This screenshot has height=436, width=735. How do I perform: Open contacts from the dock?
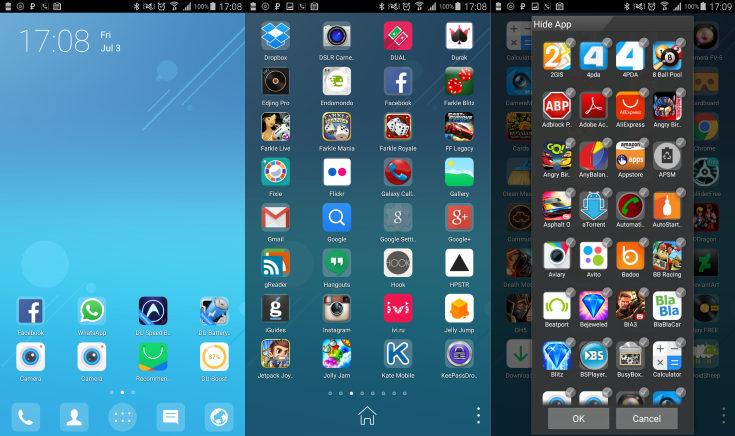[74, 417]
